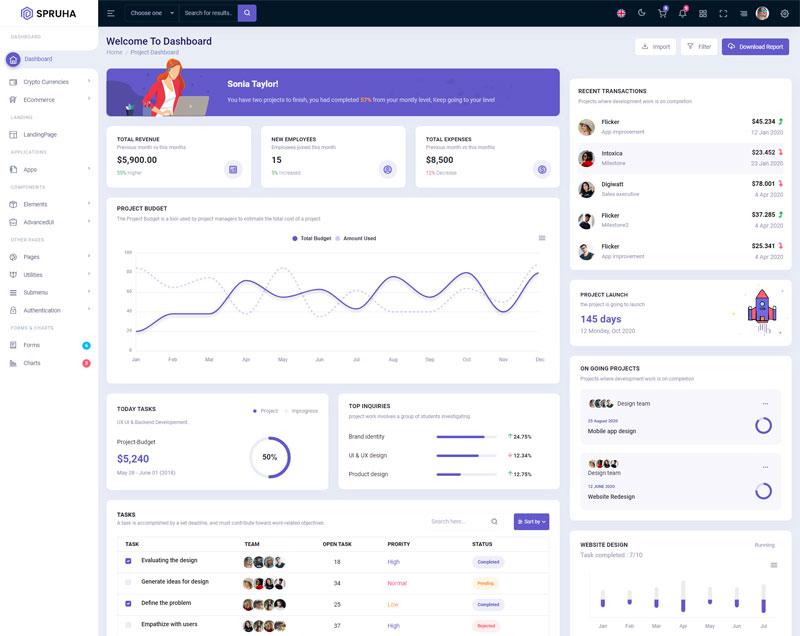Click the UK flag language icon
Image resolution: width=800 pixels, height=636 pixels.
coord(621,13)
